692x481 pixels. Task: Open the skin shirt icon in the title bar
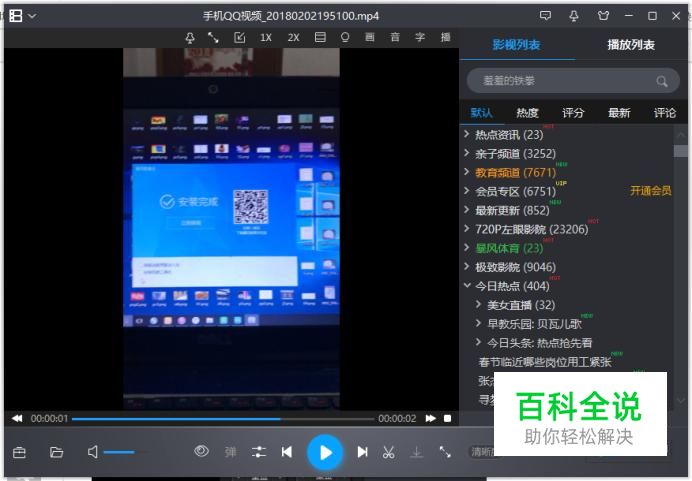(x=603, y=16)
